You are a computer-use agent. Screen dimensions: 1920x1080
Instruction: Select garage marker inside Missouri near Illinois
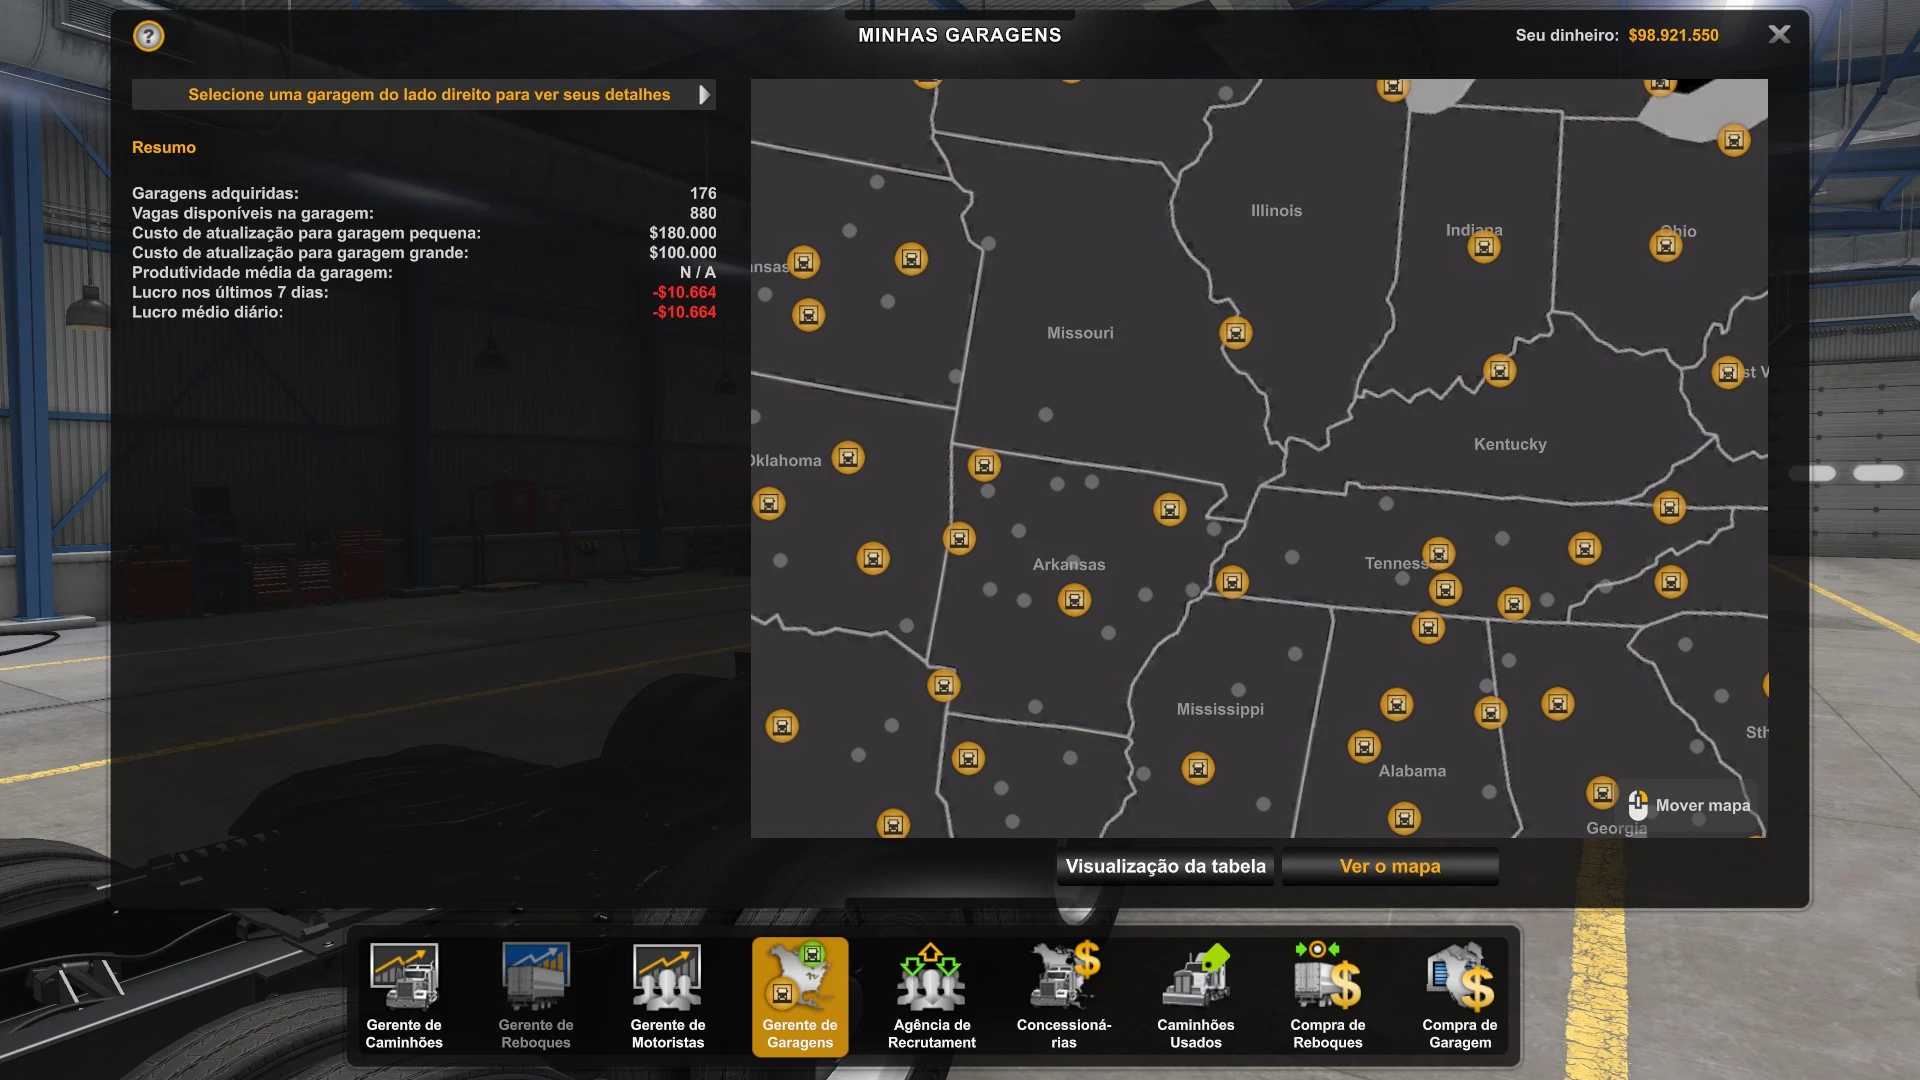[1236, 333]
